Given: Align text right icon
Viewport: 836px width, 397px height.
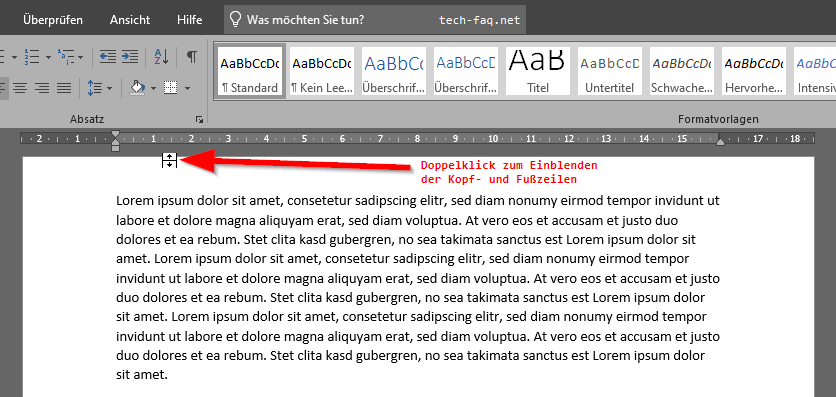Looking at the screenshot, I should tap(42, 88).
